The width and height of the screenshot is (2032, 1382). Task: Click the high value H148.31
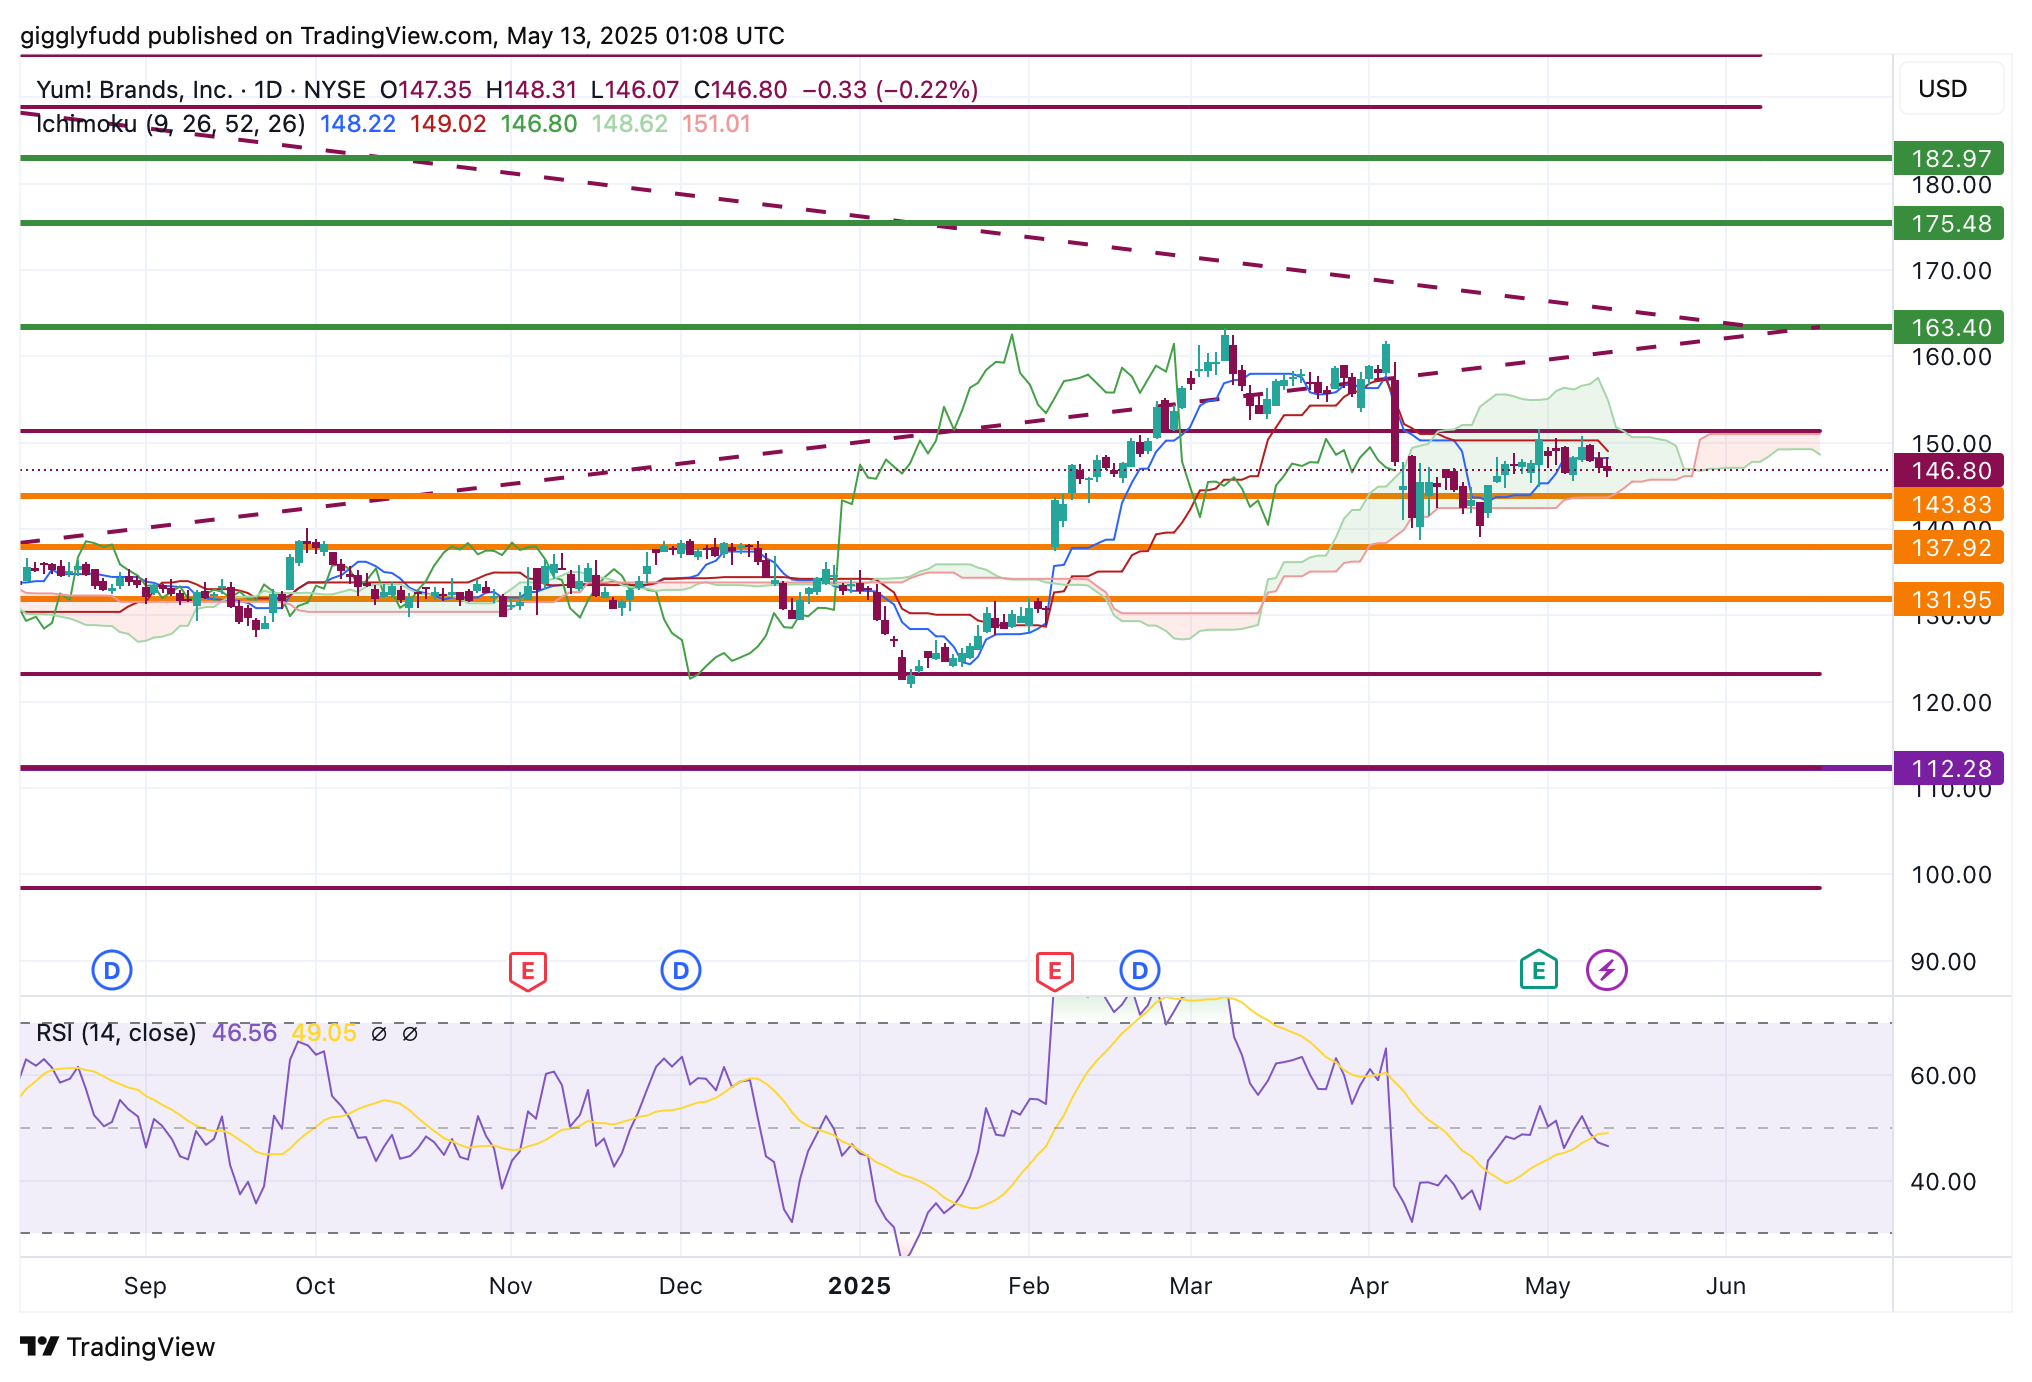click(x=531, y=90)
